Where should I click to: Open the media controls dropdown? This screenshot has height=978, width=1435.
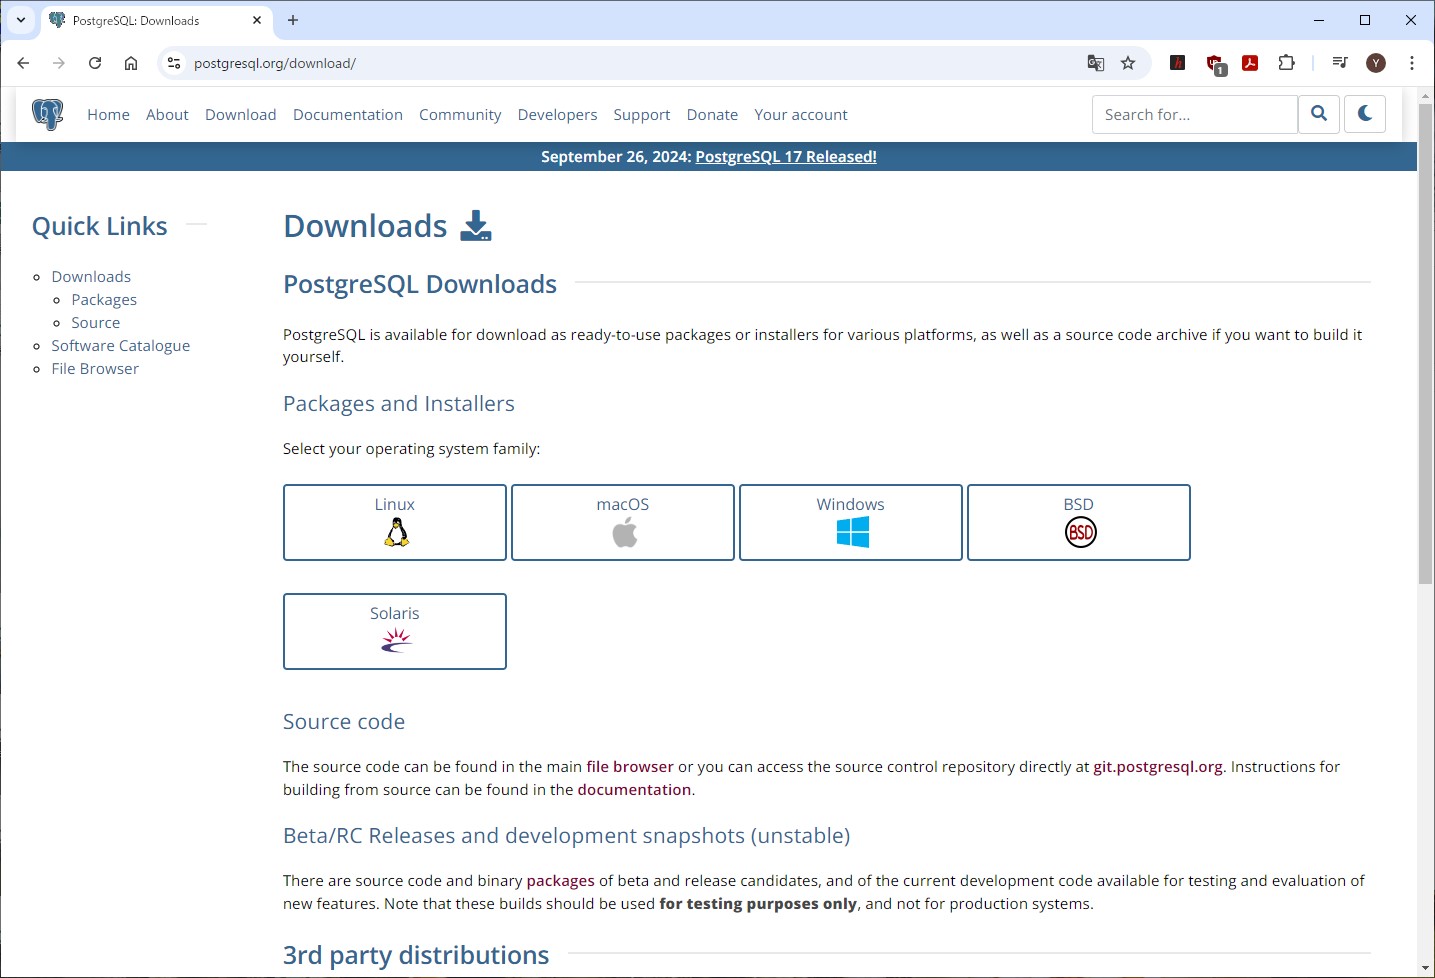tap(1339, 62)
